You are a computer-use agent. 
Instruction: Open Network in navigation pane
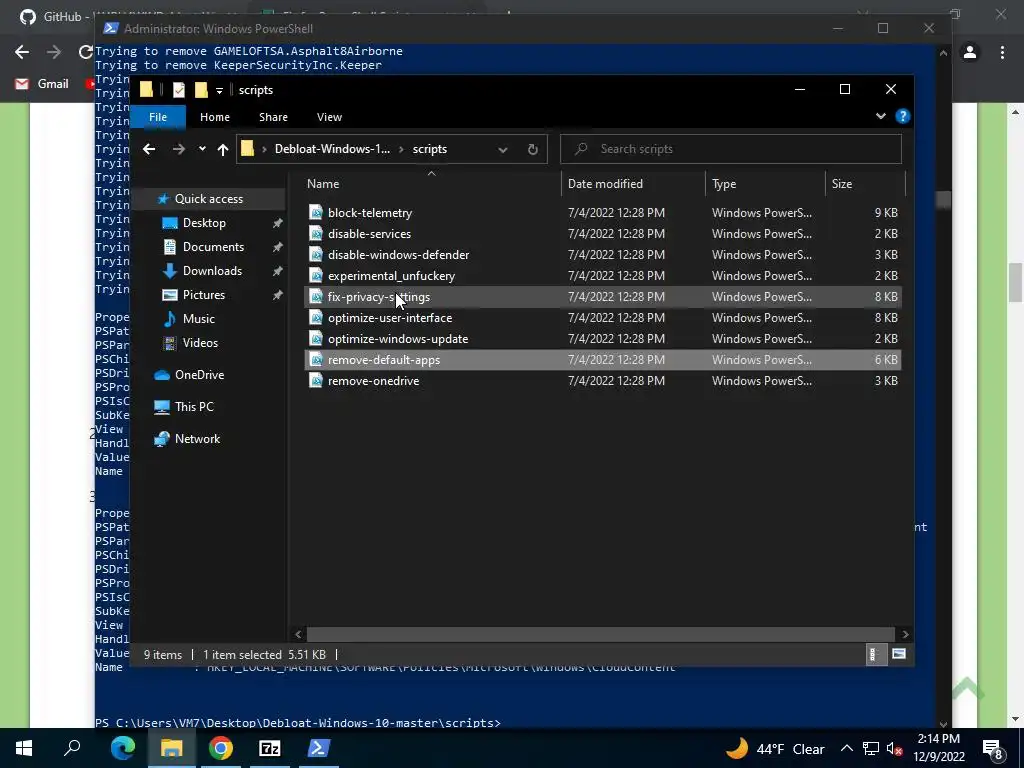click(x=197, y=439)
